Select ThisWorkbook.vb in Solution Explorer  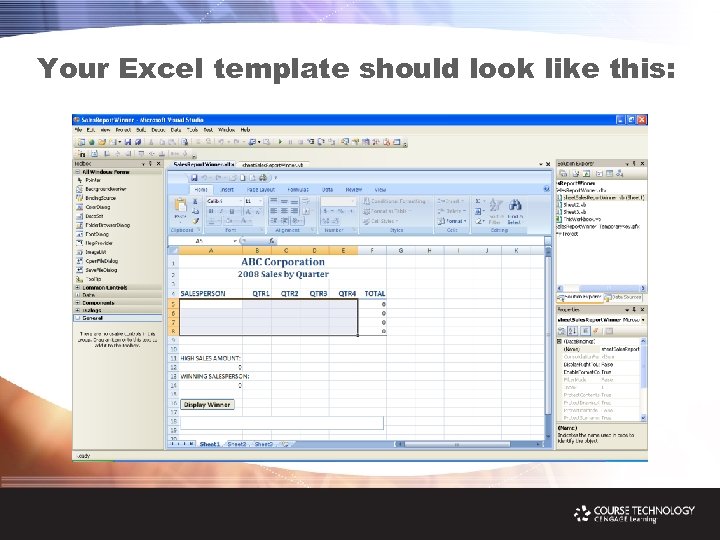578,219
